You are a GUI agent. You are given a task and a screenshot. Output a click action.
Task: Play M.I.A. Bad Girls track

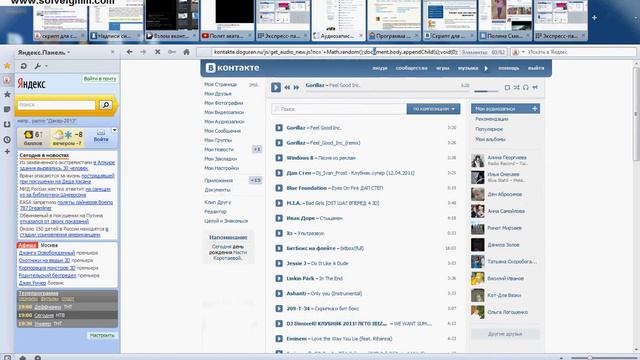pos(279,203)
